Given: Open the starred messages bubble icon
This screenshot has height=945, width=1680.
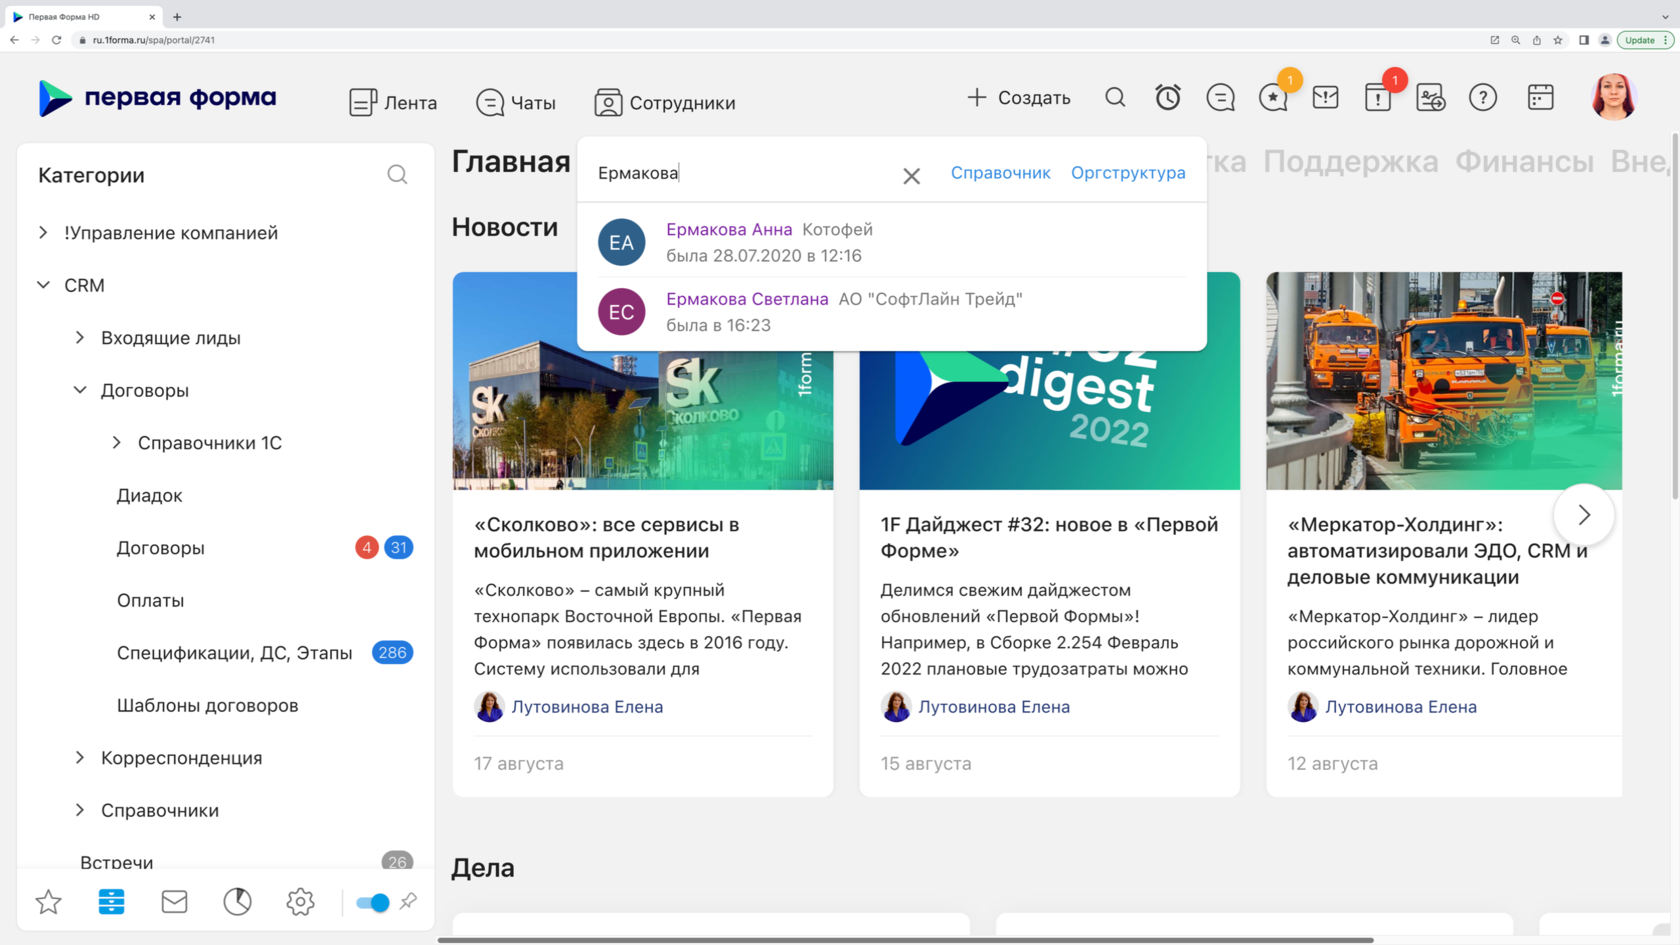Looking at the screenshot, I should coord(1273,97).
